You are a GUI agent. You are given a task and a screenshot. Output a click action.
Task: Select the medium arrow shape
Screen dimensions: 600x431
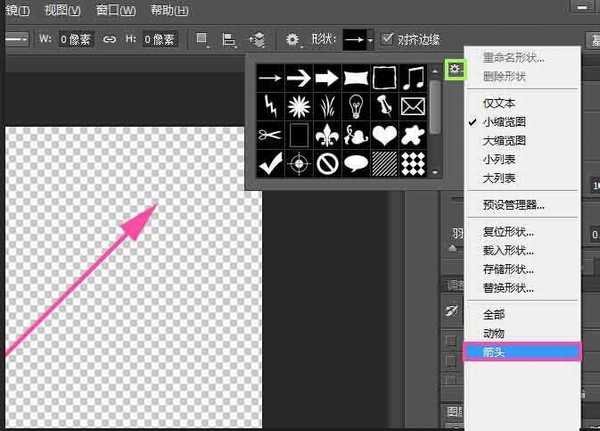[298, 78]
